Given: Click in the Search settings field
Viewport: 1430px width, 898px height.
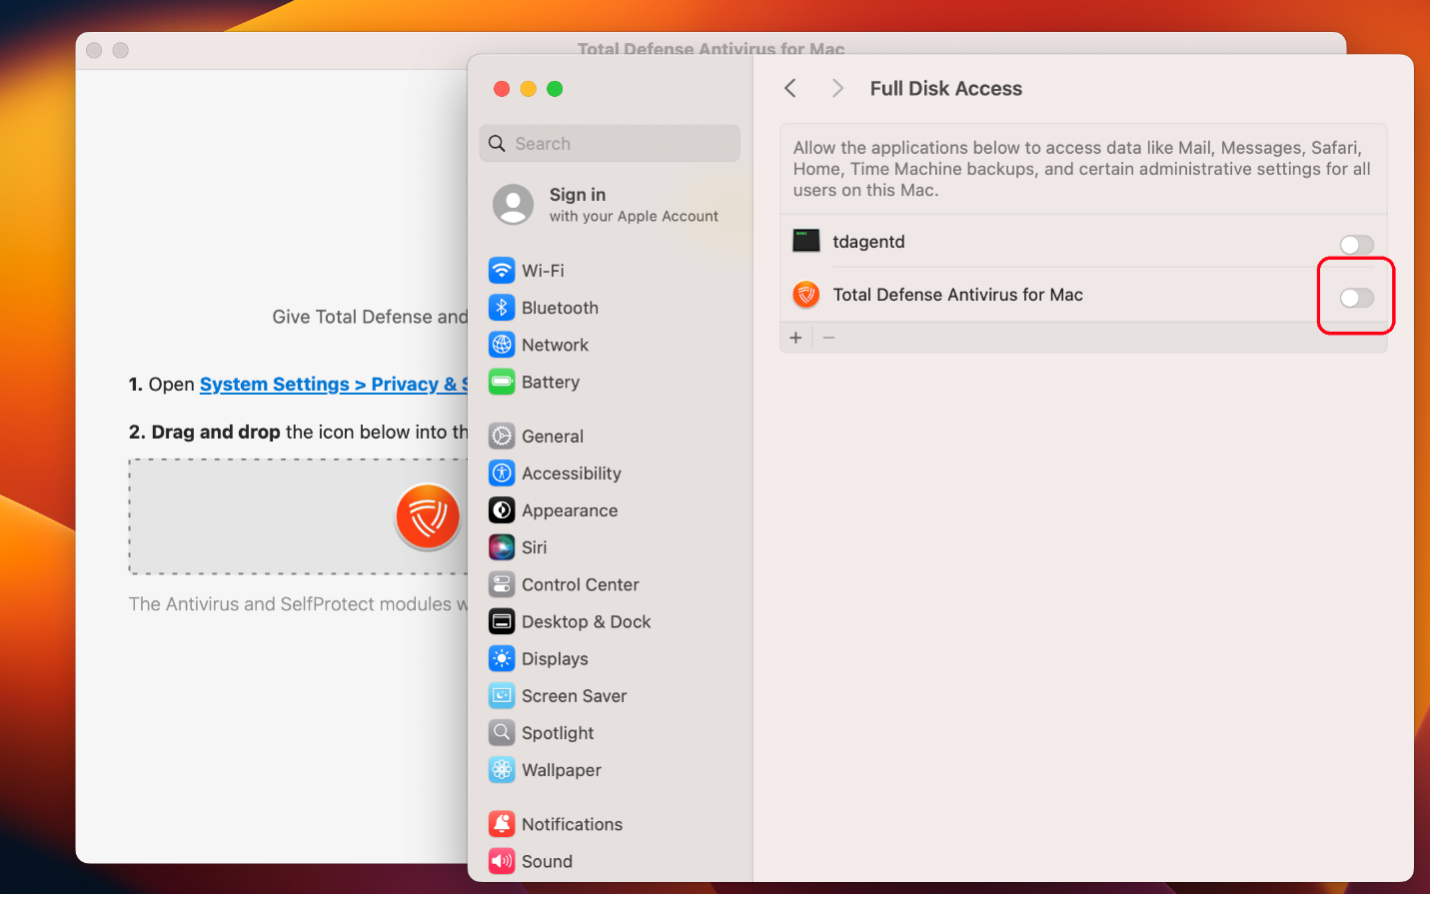Looking at the screenshot, I should pos(610,144).
